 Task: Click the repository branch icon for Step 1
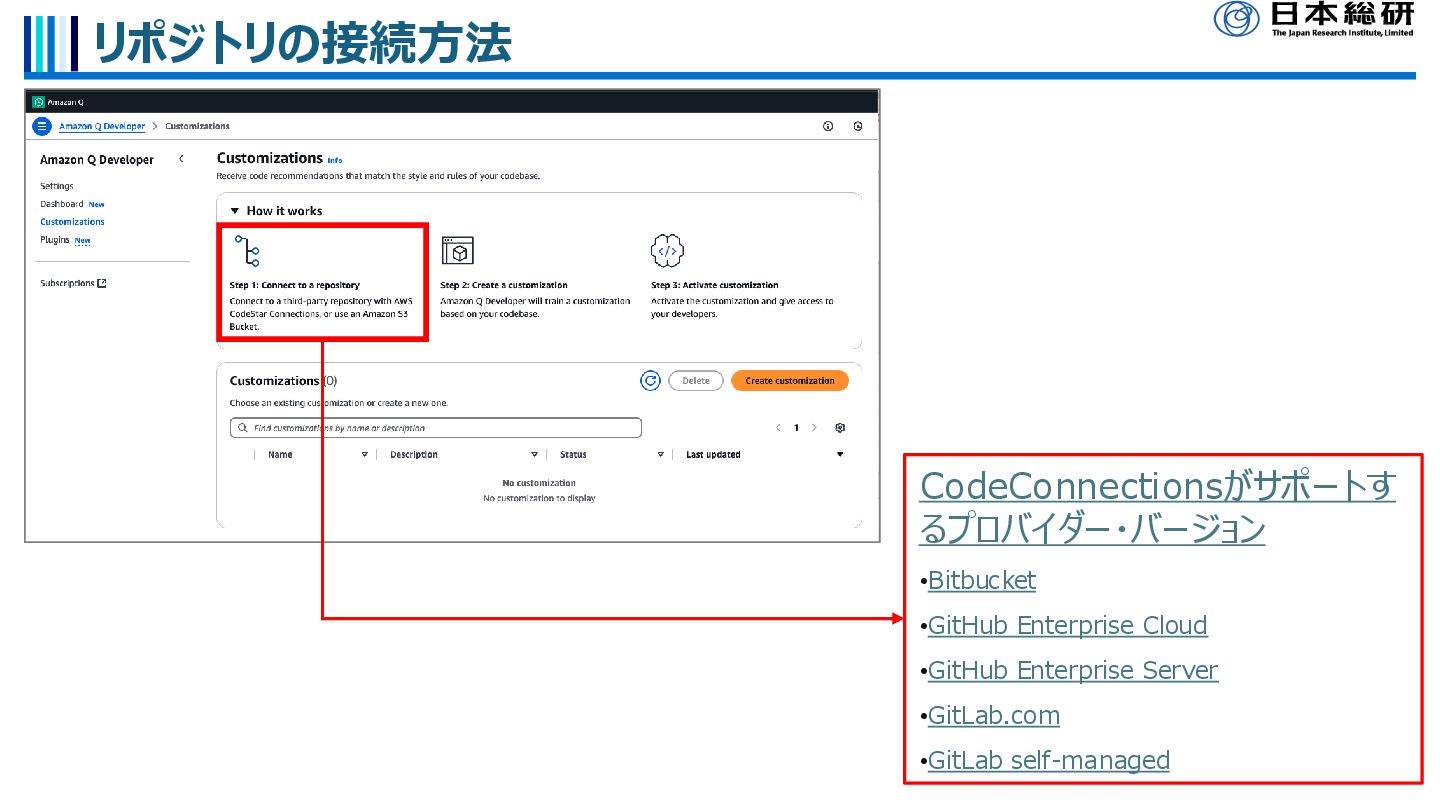point(247,250)
